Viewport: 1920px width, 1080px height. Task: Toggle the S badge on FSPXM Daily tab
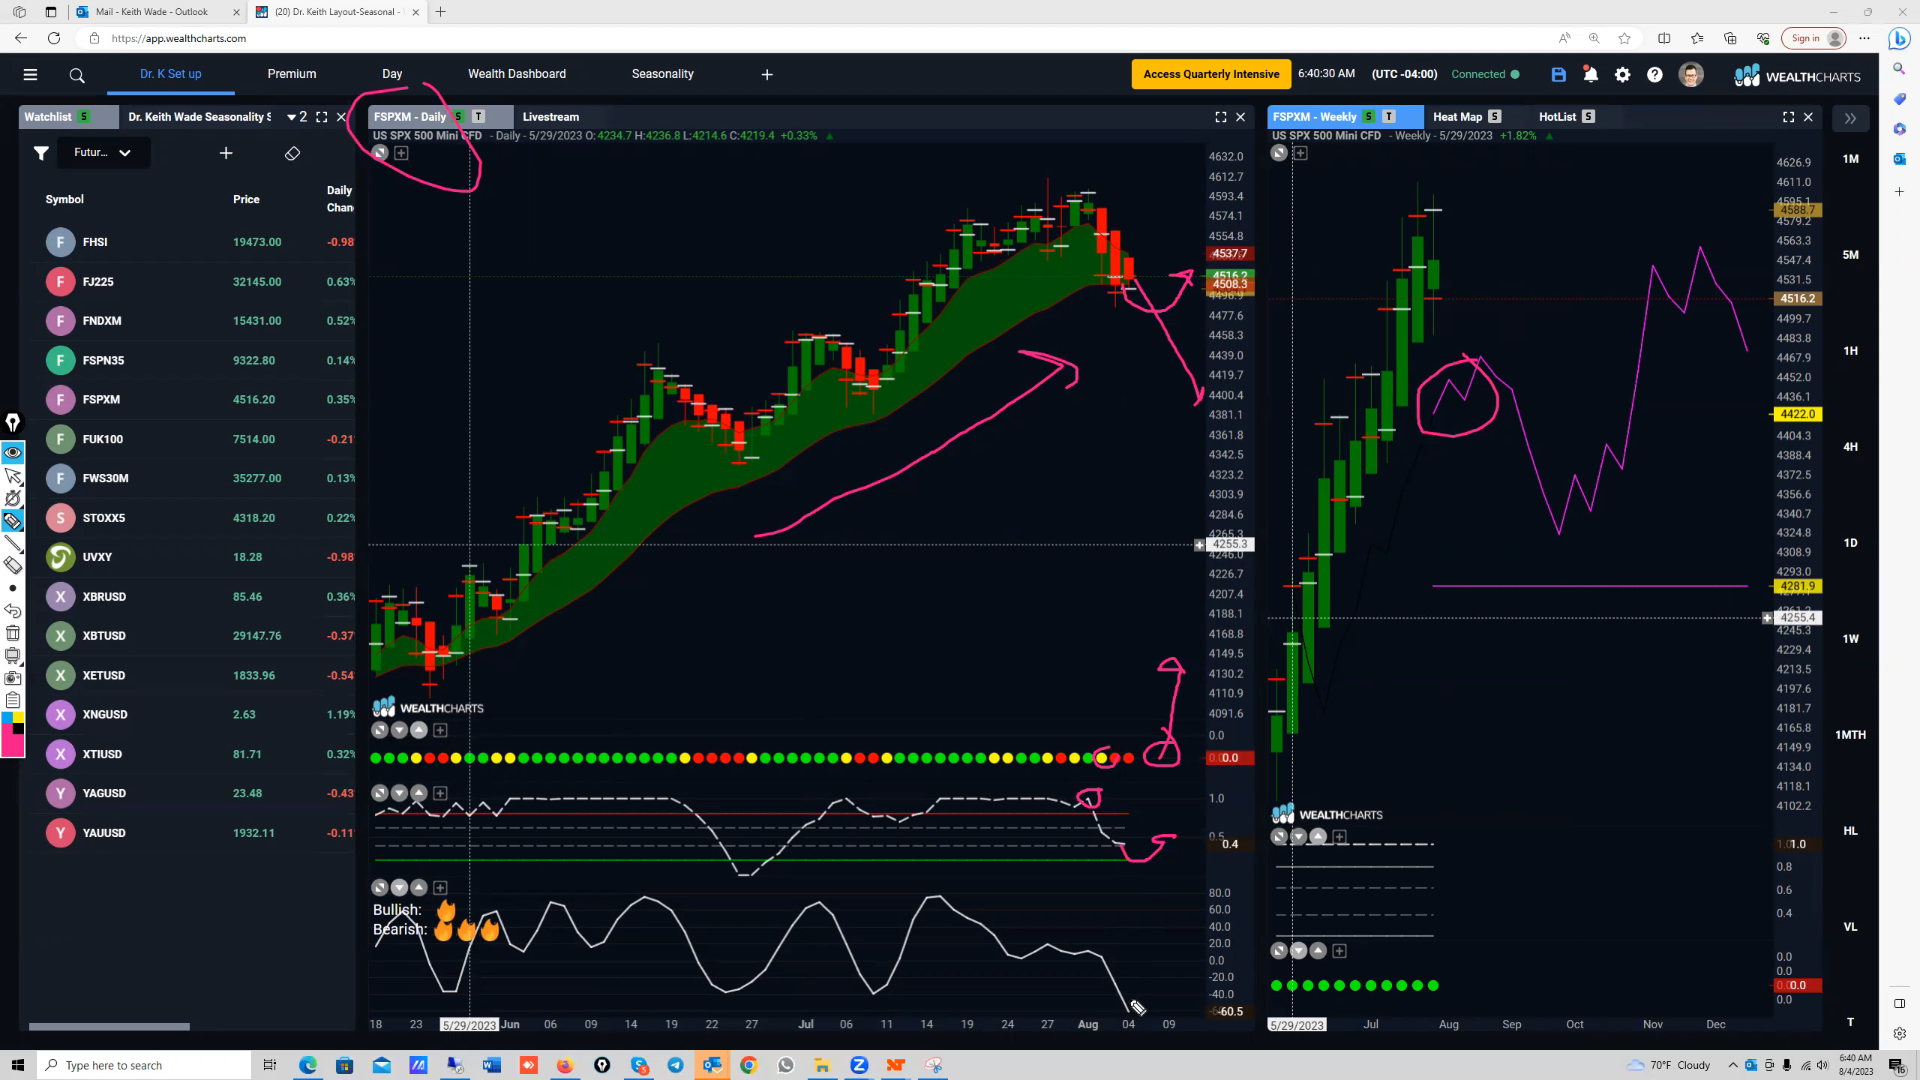click(x=458, y=117)
